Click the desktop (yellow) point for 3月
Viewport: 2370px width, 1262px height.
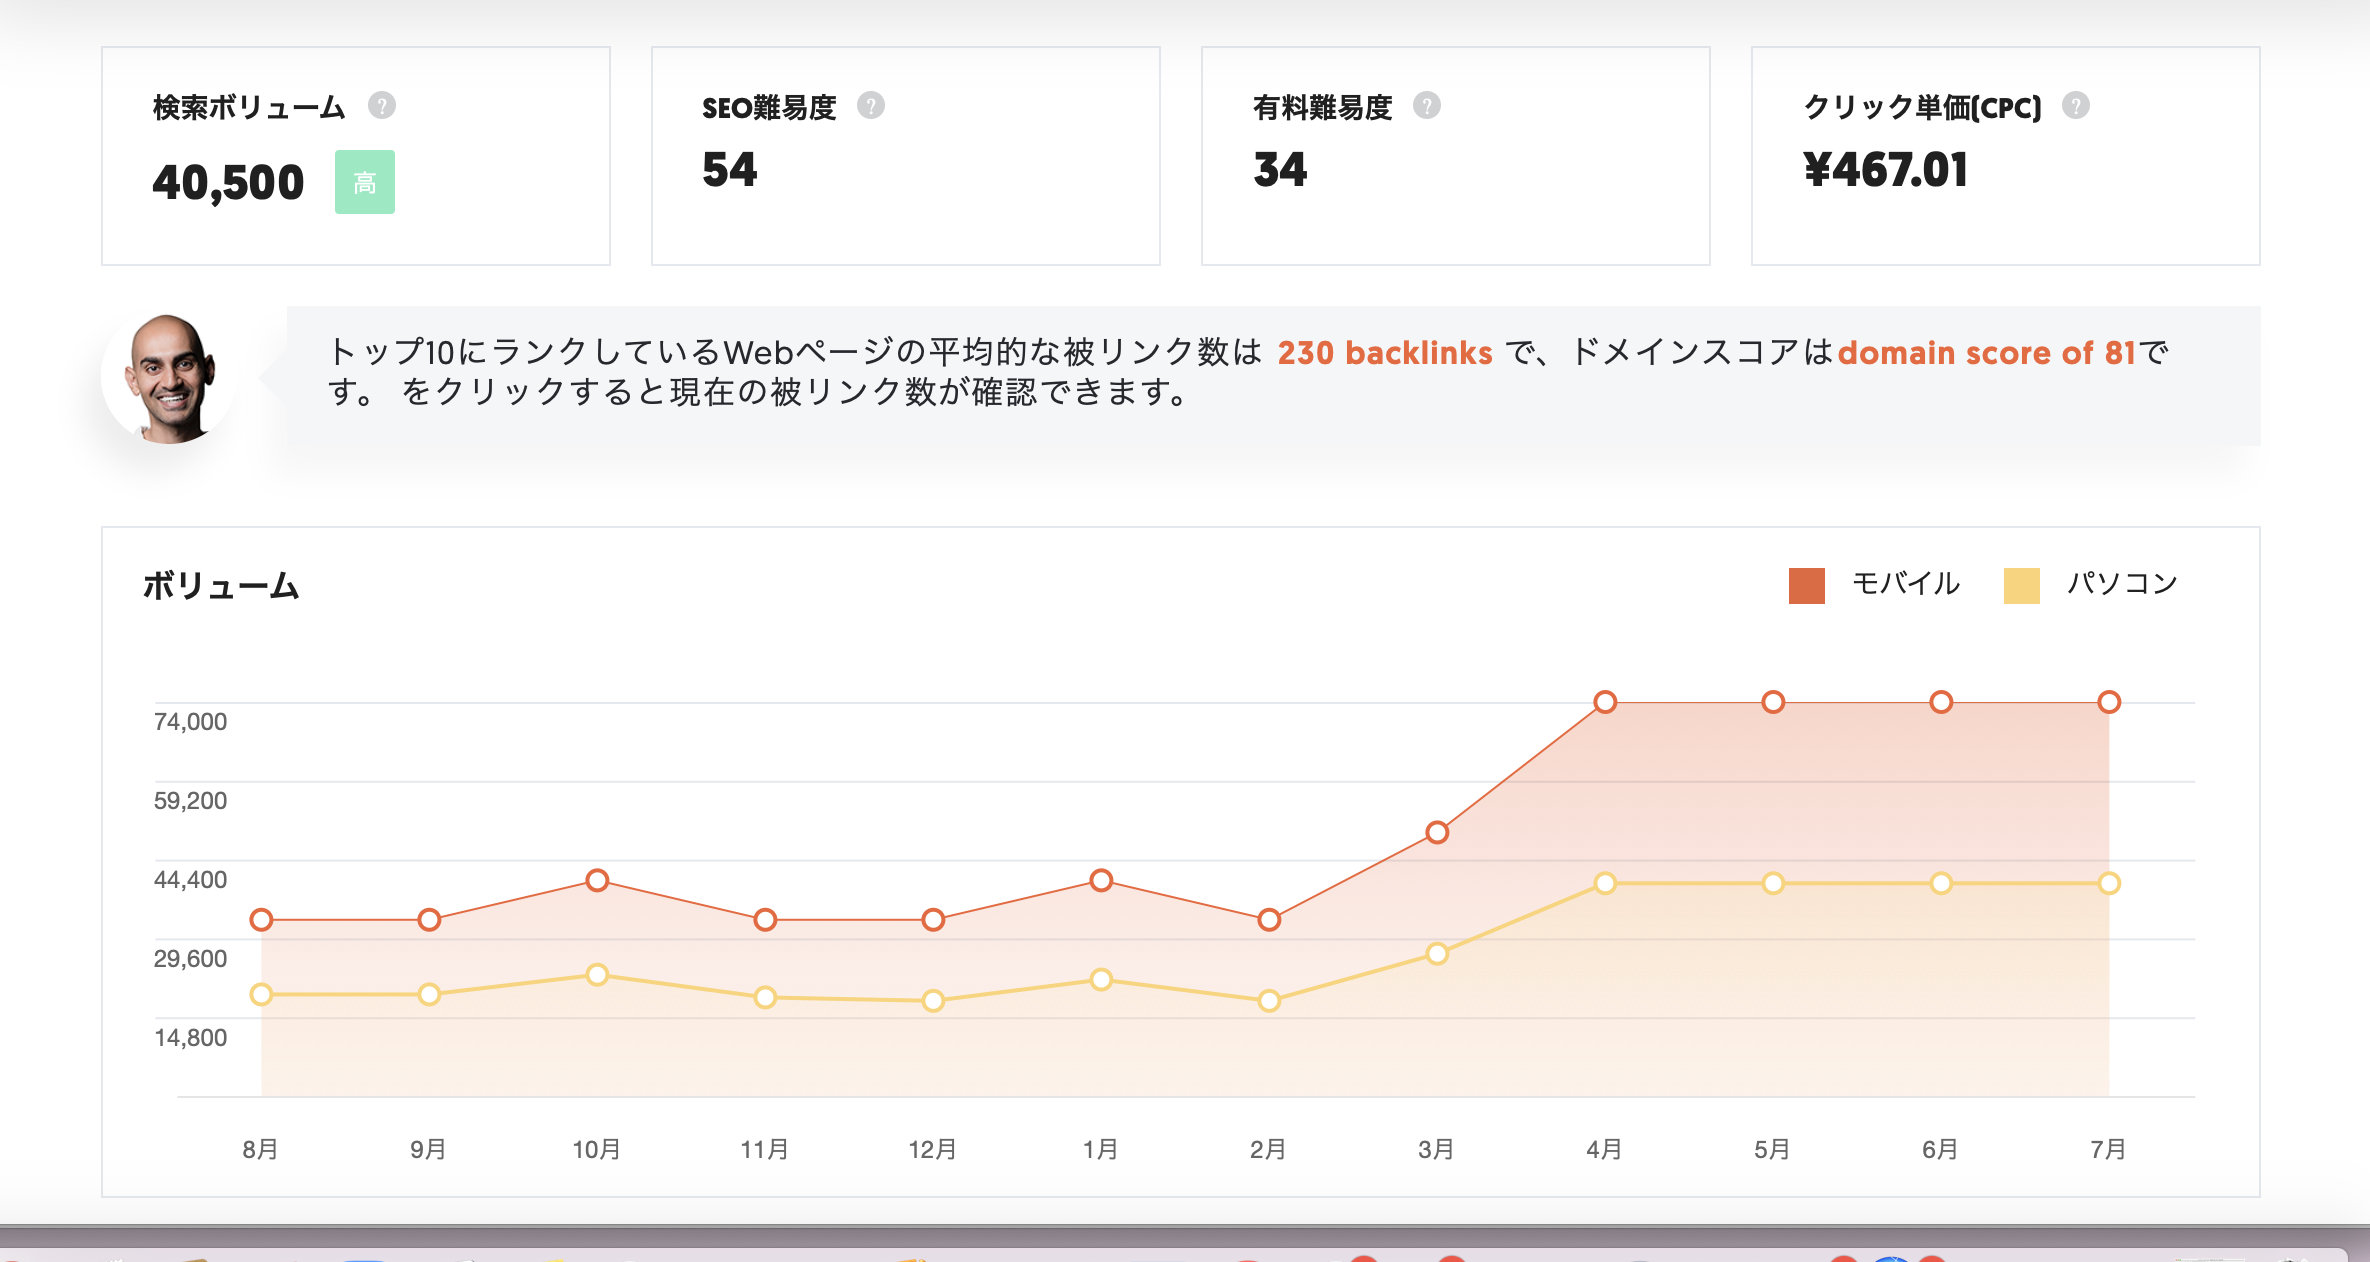[x=1437, y=954]
